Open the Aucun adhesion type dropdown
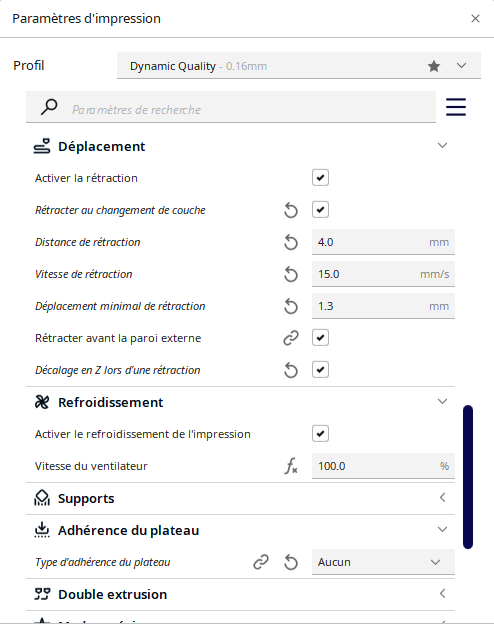This screenshot has height=625, width=494. coord(383,562)
